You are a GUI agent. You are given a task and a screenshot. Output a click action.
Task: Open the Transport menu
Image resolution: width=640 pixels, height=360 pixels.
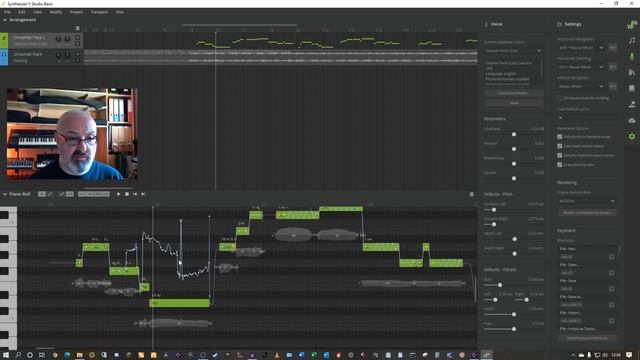click(x=99, y=12)
